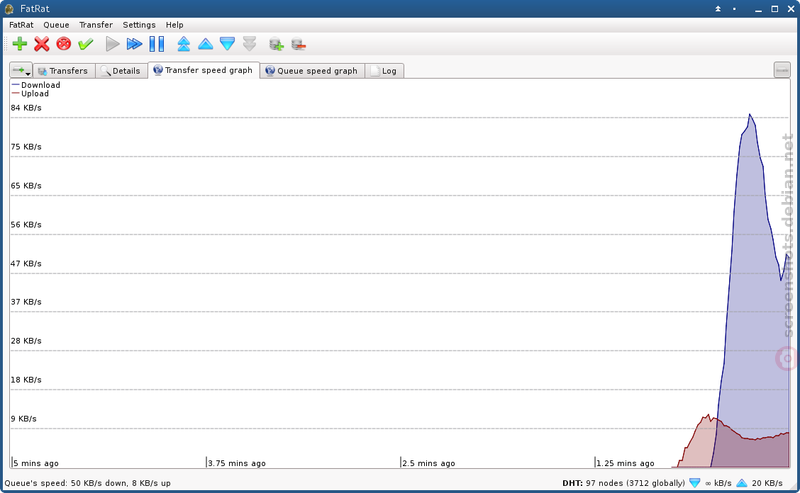Click the gray play resume transfer button
Image resolution: width=800 pixels, height=493 pixels.
pos(112,44)
